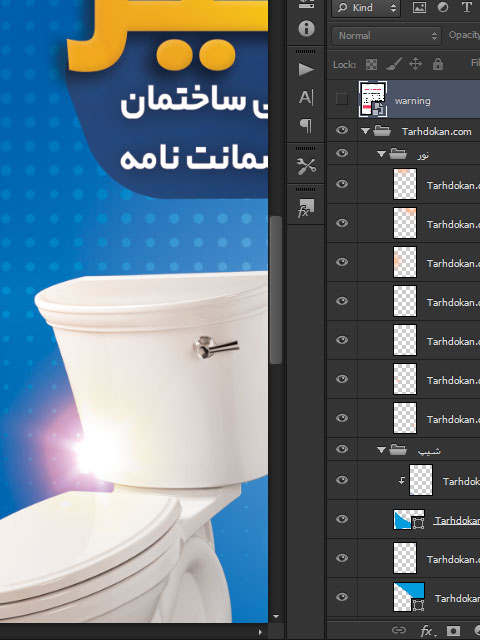The width and height of the screenshot is (480, 640).
Task: Add a layer style with fx button
Action: click(427, 631)
